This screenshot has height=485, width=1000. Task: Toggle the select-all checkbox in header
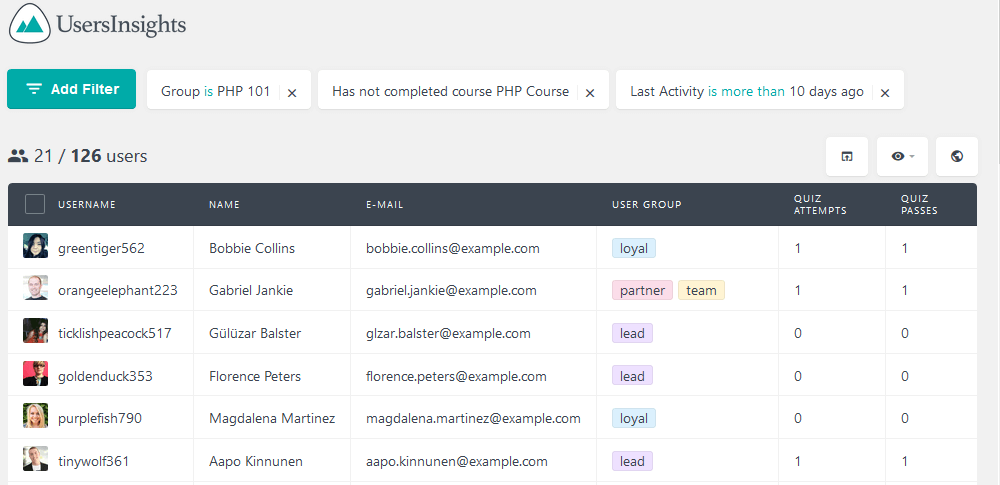coord(34,204)
